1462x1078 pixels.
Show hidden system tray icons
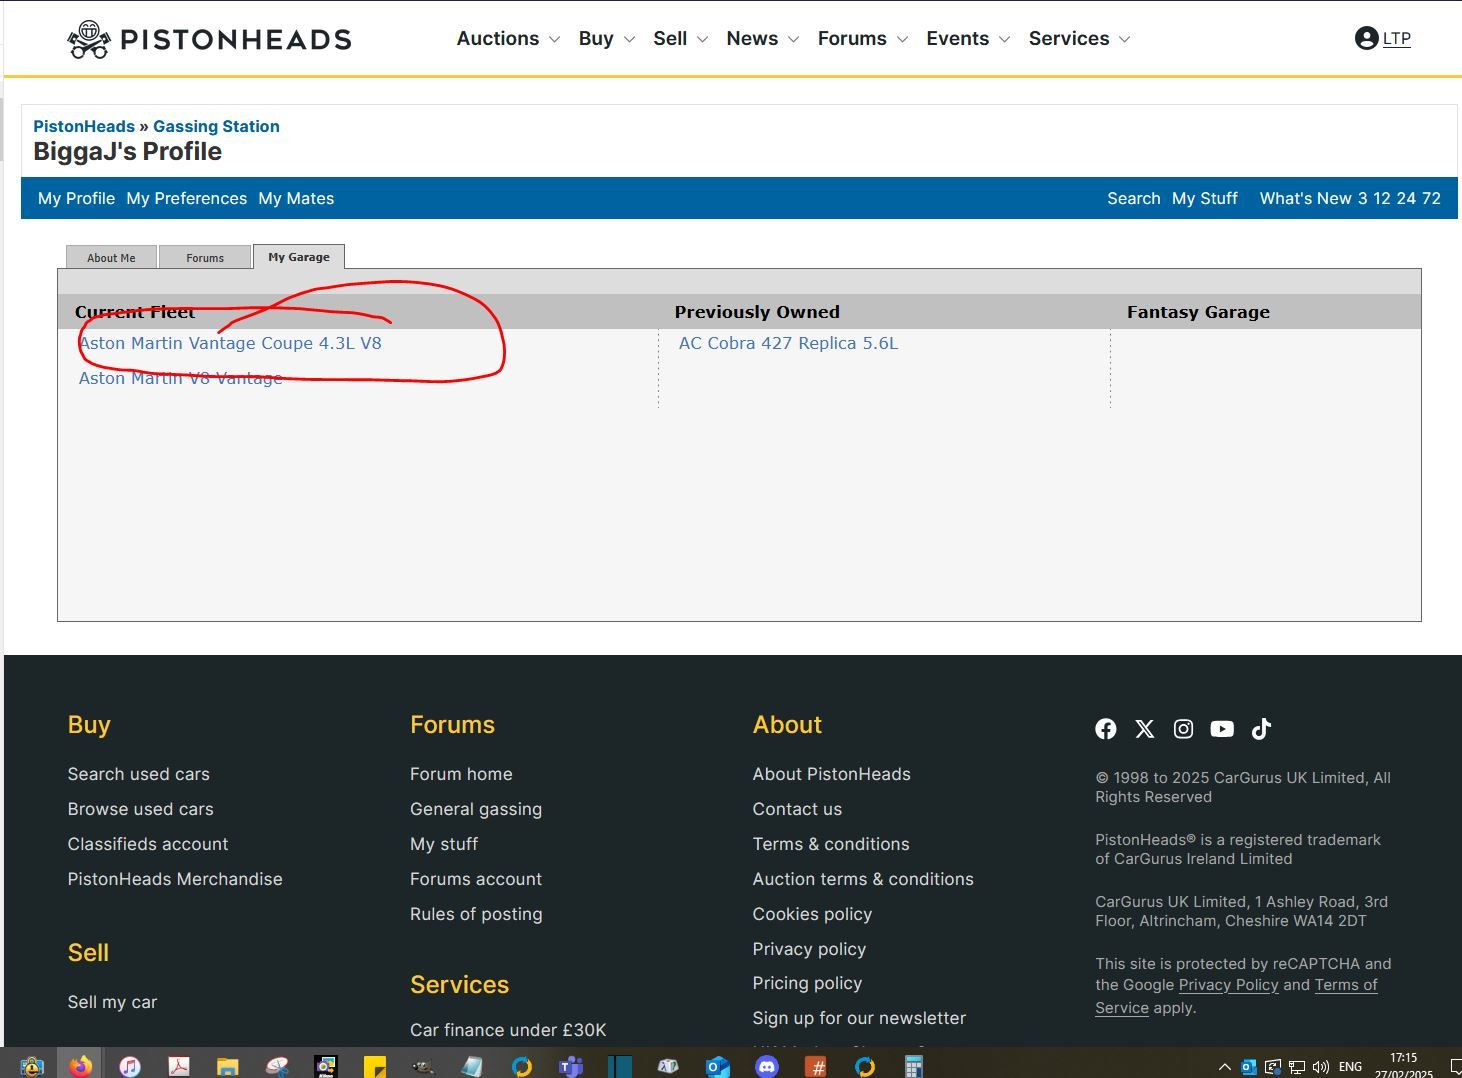click(1224, 1067)
